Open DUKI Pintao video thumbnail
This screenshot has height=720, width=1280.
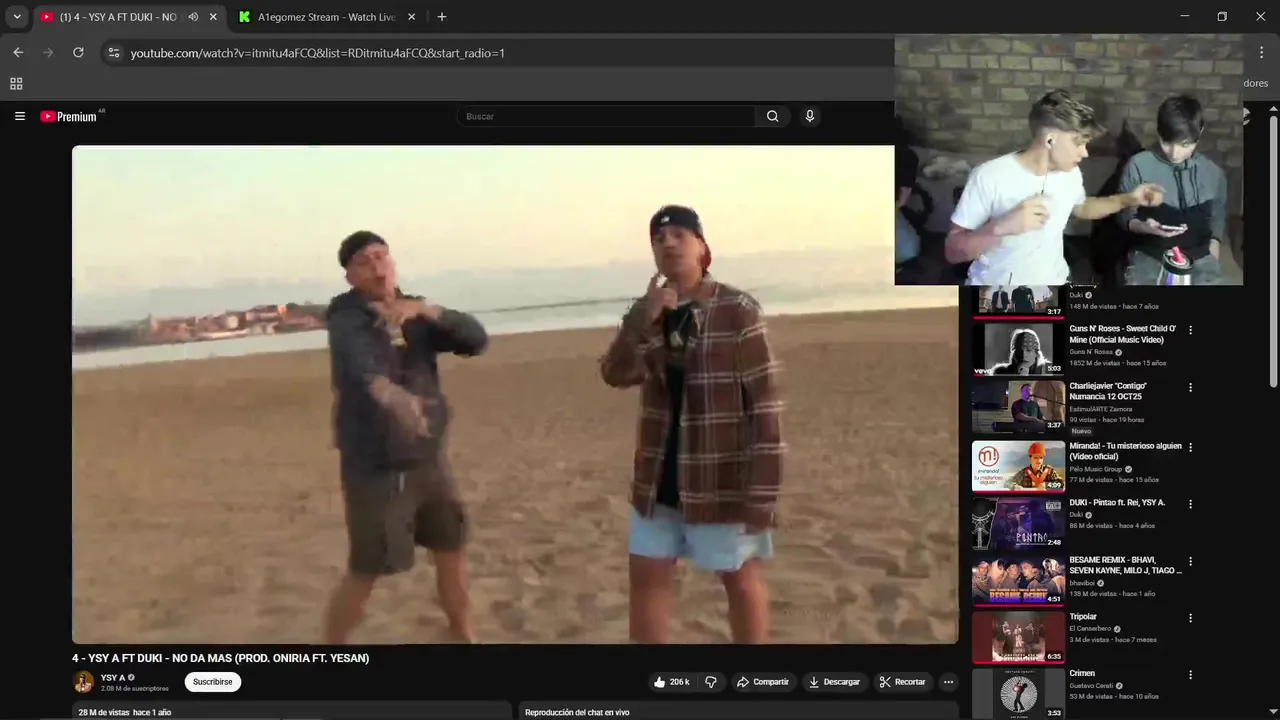point(1018,523)
